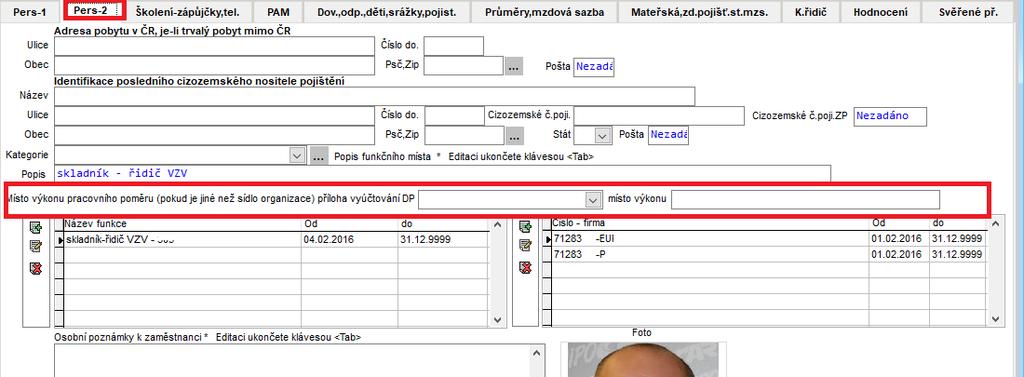This screenshot has width=1024, height=377.
Task: Open Psč lookup button in Adresa pobytu section
Action: (x=514, y=67)
